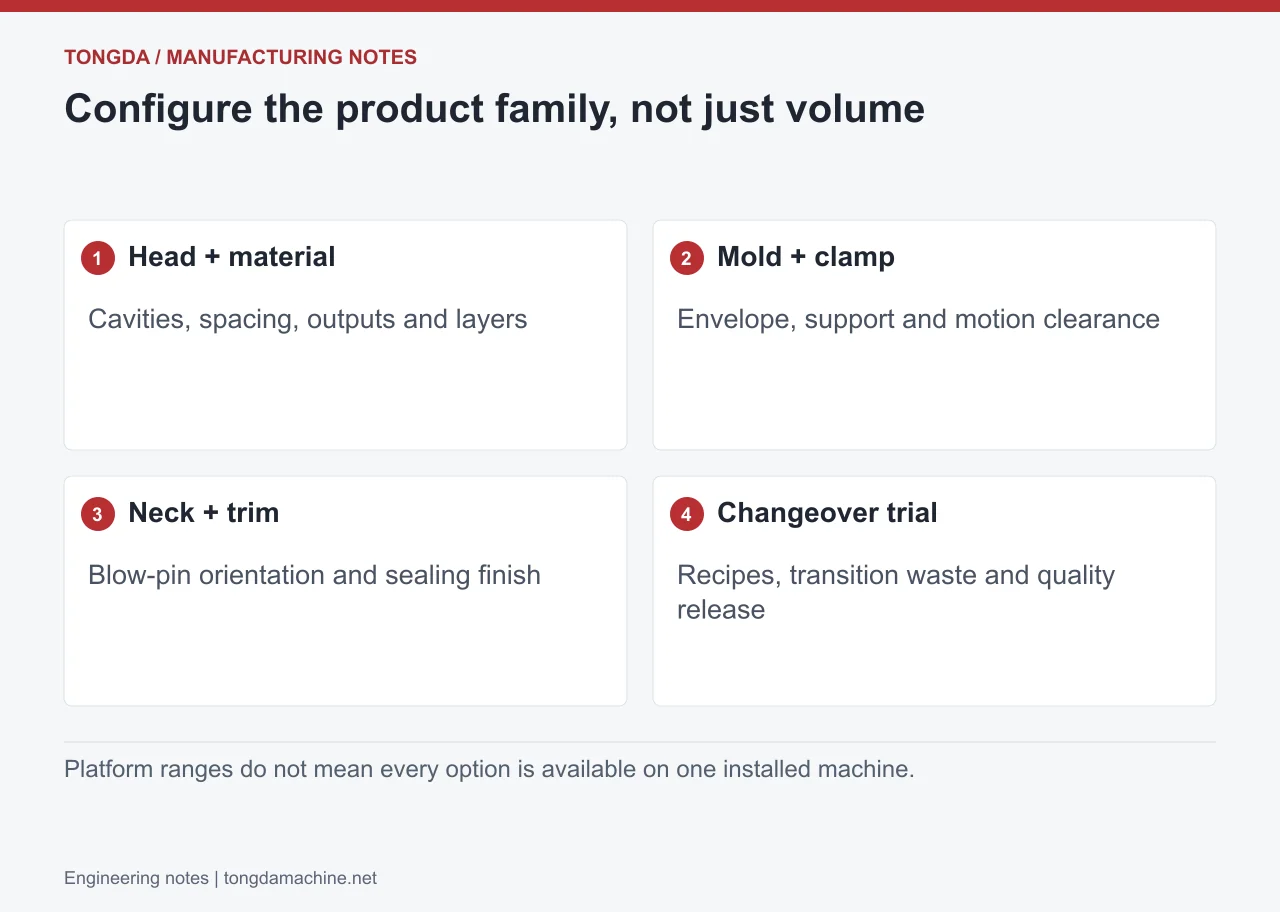Select the "Platform ranges do not mean" note
The width and height of the screenshot is (1280, 912).
pos(489,769)
